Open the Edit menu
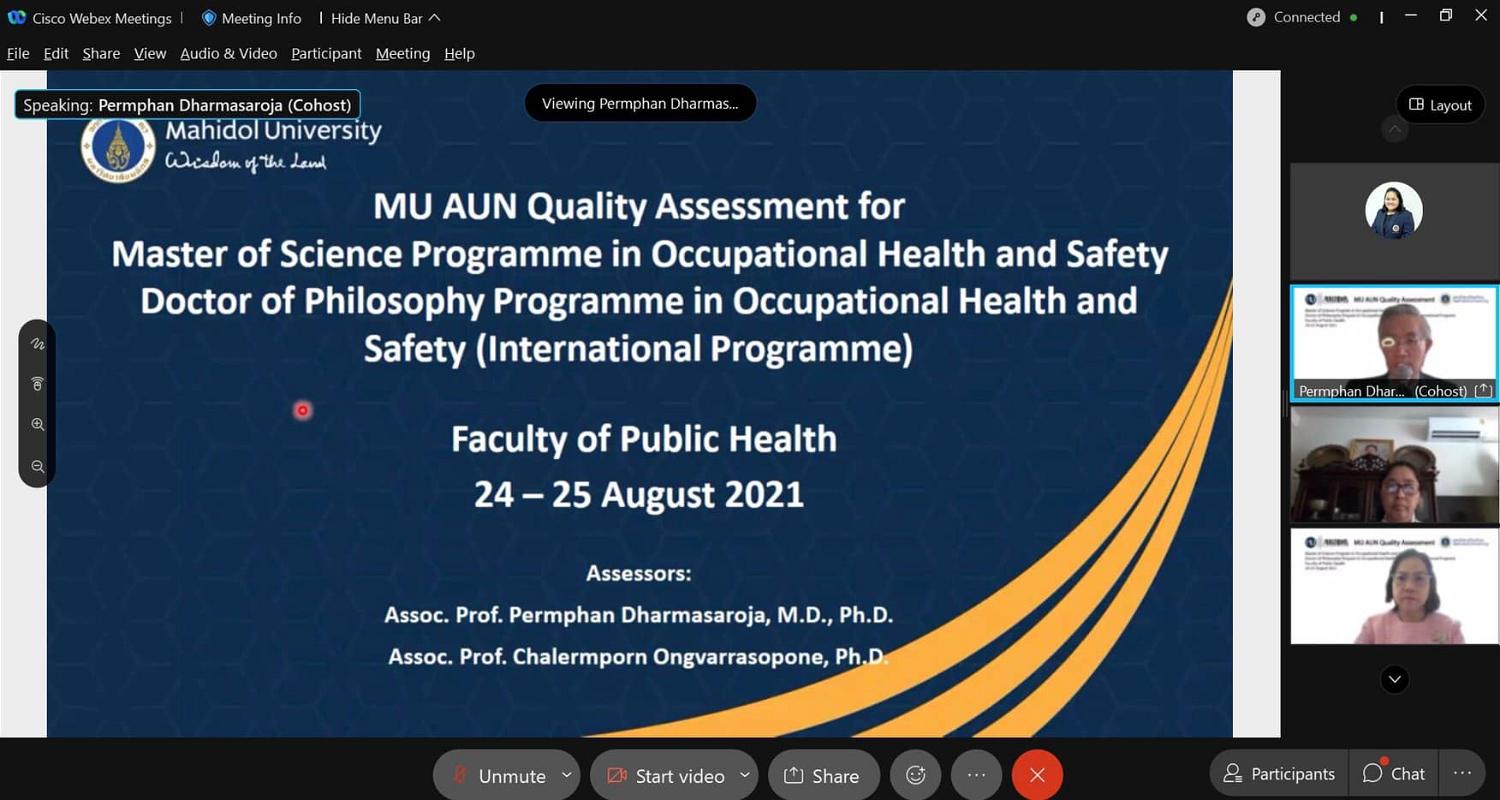Image resolution: width=1500 pixels, height=800 pixels. pyautogui.click(x=56, y=53)
